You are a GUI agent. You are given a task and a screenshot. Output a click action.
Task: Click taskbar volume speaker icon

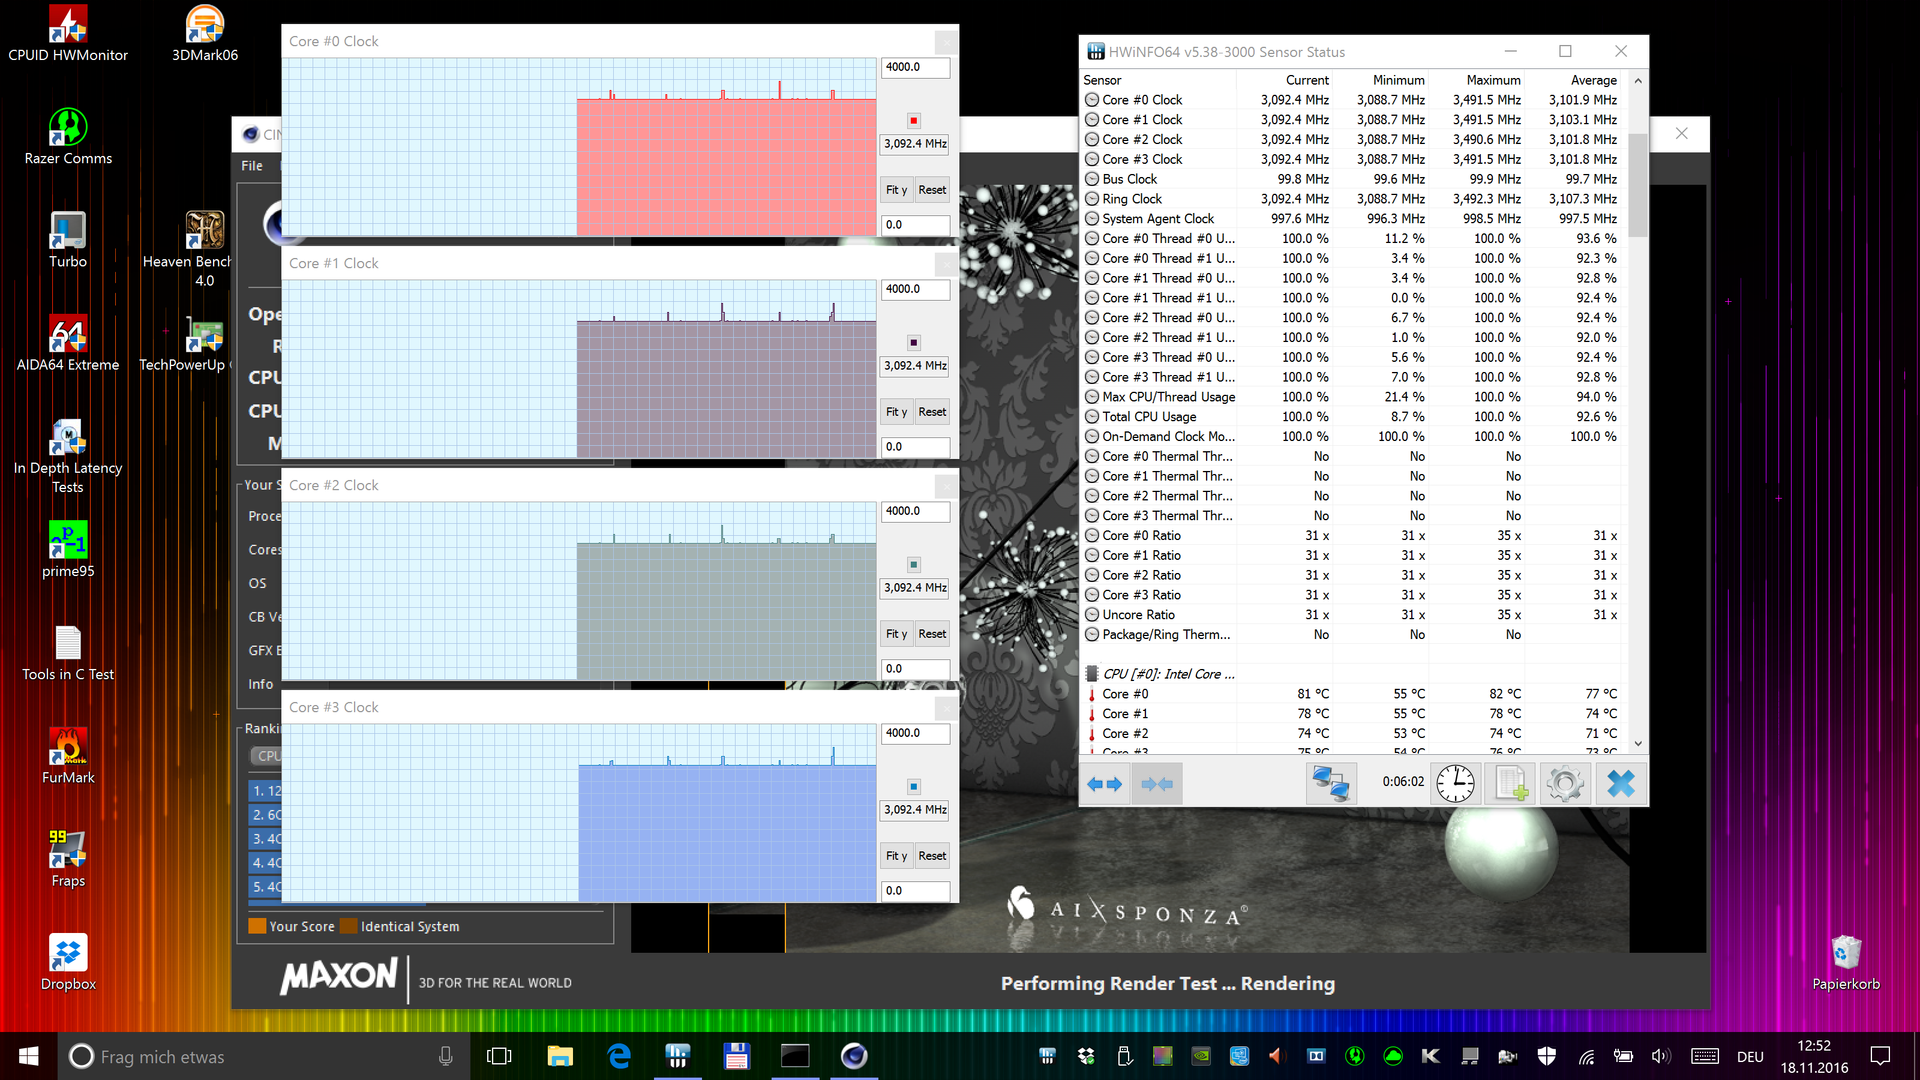[1661, 1056]
